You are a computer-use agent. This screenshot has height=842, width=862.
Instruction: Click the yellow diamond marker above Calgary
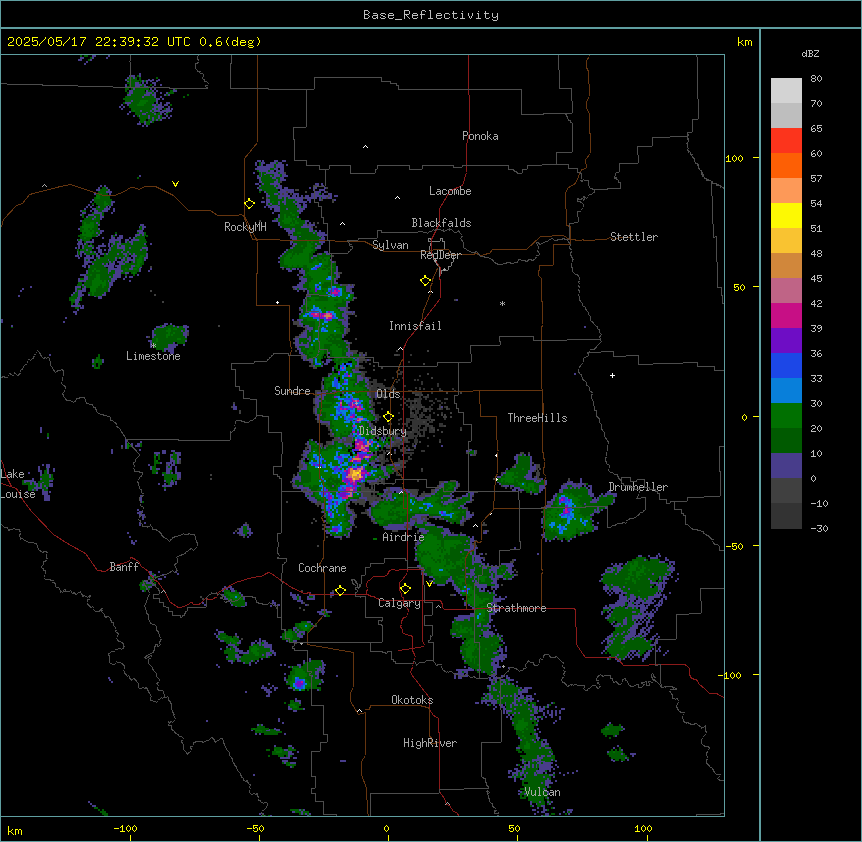tap(405, 589)
